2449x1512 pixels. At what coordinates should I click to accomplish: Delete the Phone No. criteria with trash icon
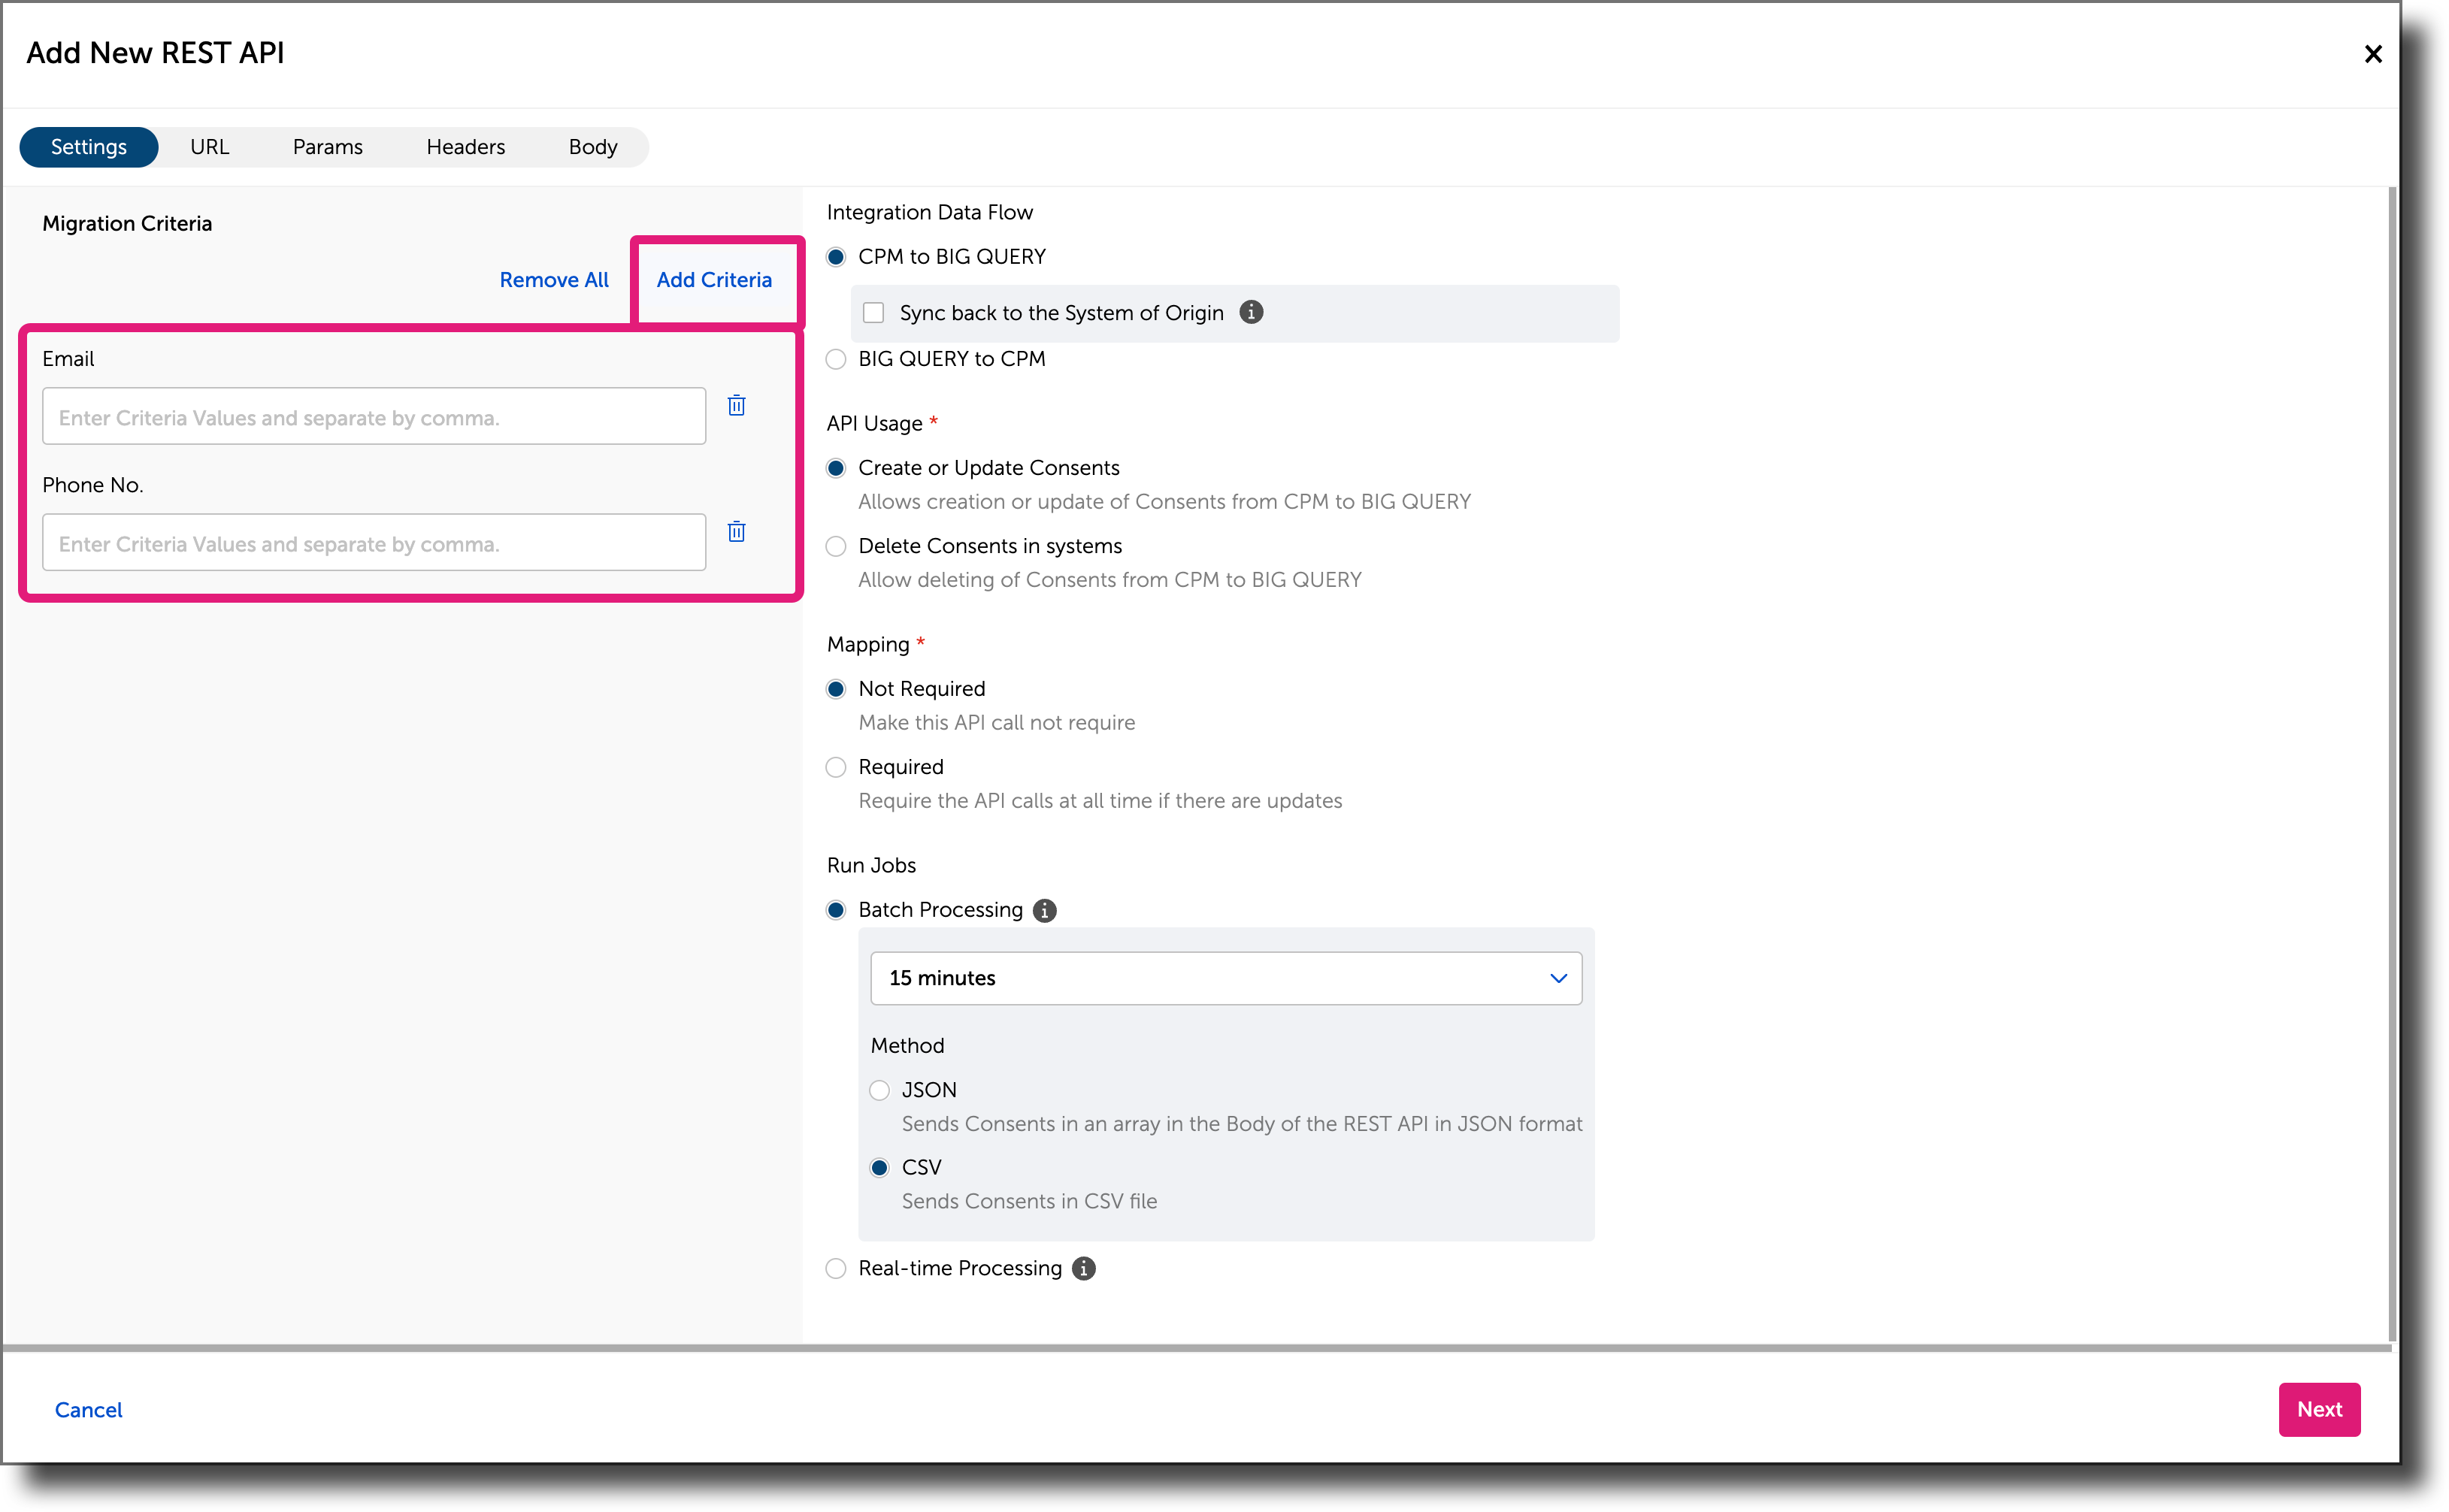[737, 532]
